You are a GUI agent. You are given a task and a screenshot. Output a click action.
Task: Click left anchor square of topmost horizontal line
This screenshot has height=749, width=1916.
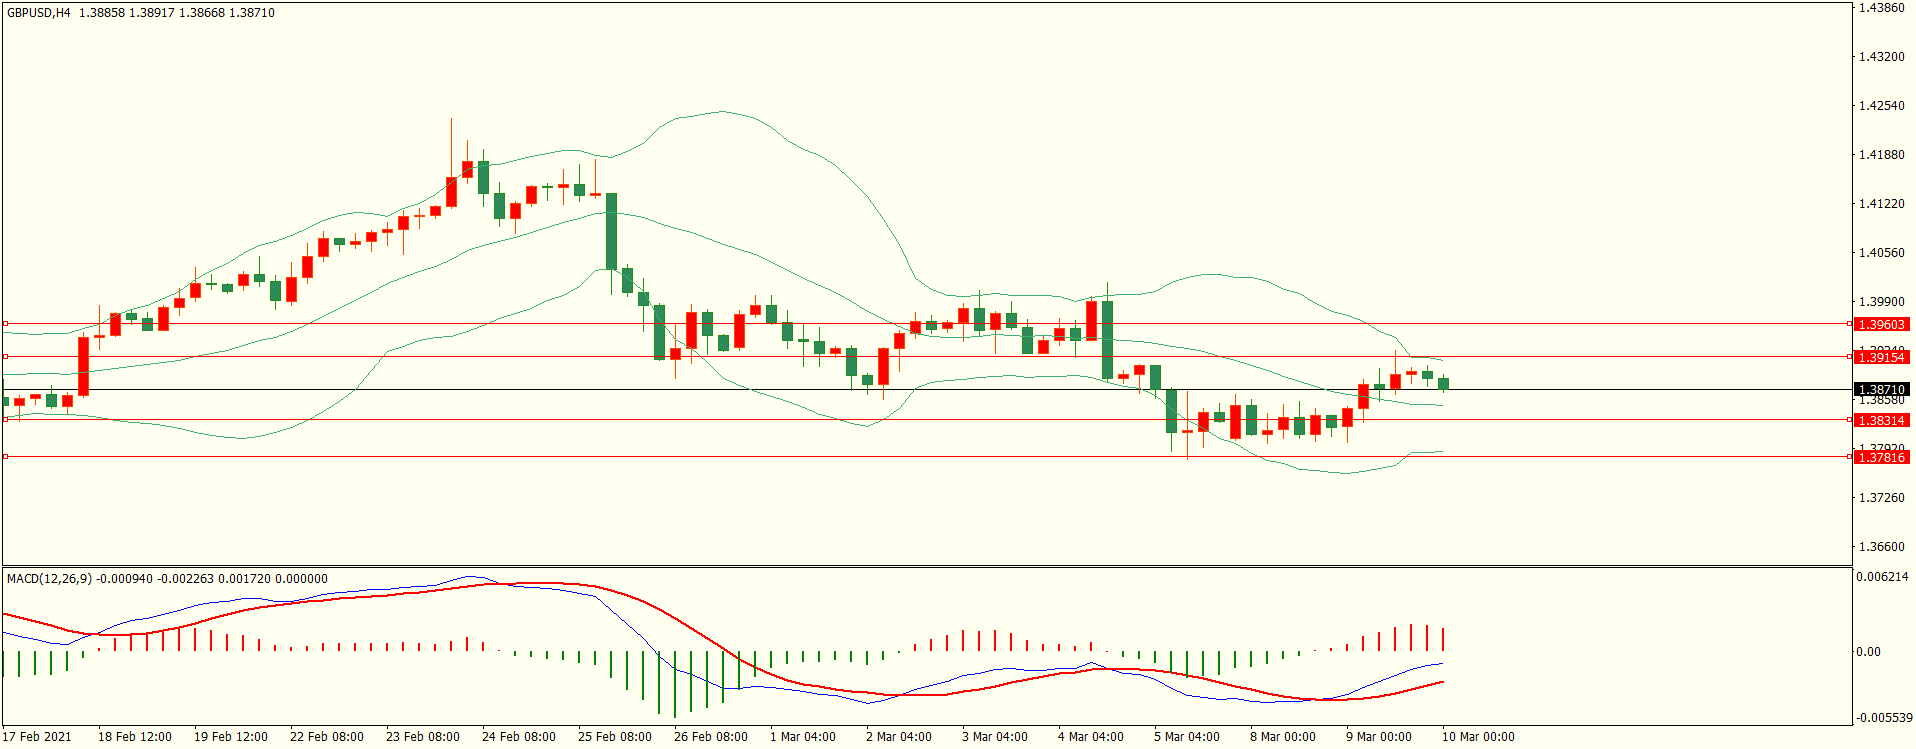pos(5,324)
